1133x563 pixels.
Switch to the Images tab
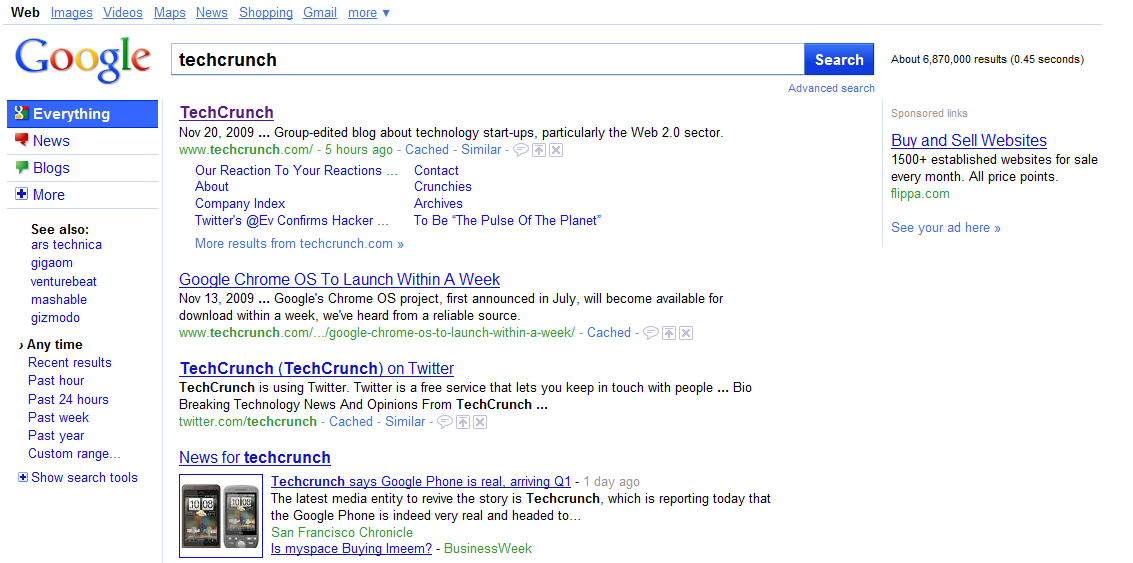(71, 13)
